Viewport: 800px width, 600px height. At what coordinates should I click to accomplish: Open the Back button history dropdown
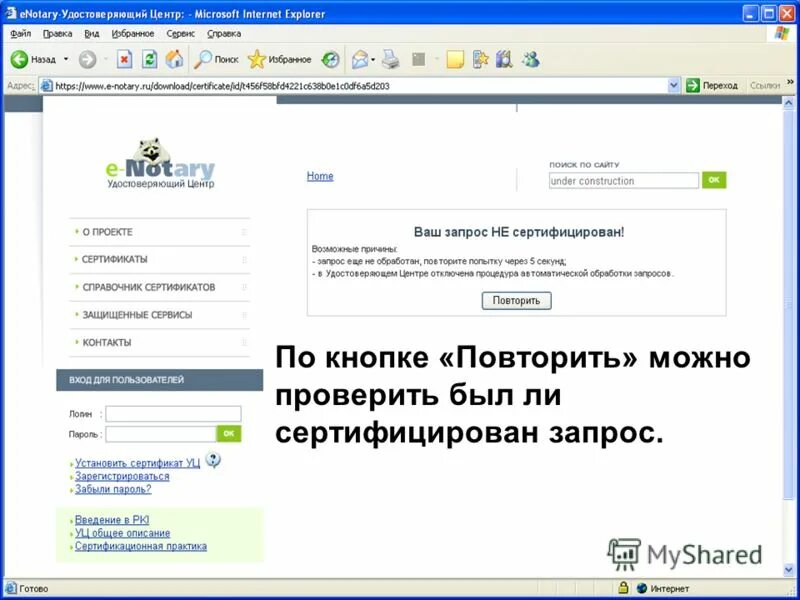(x=64, y=60)
